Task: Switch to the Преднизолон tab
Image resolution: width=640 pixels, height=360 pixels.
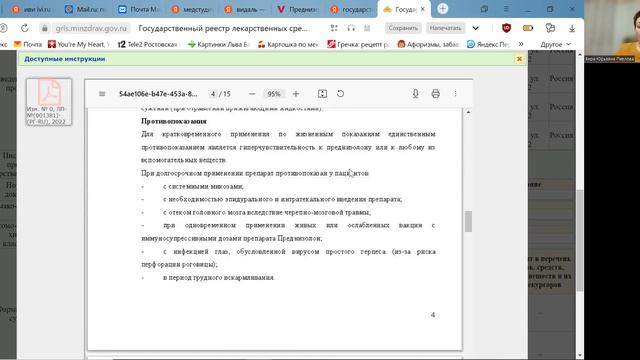Action: [298, 9]
